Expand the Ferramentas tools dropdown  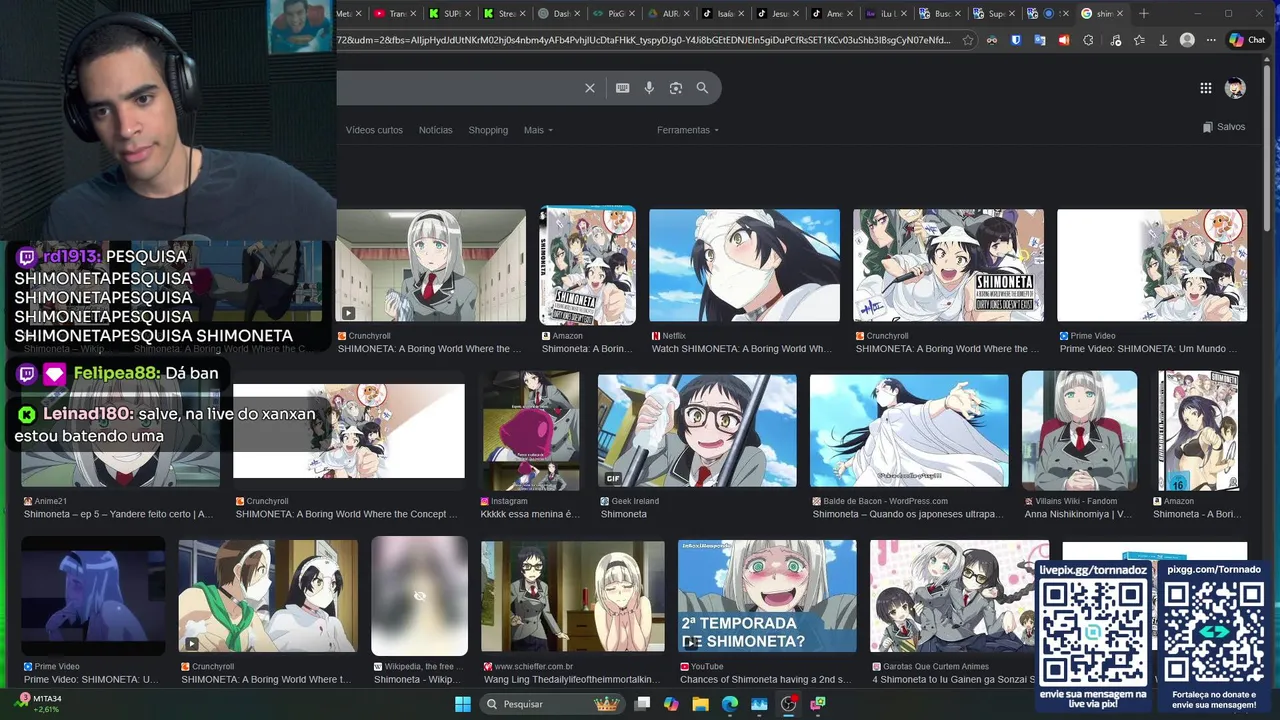(688, 130)
